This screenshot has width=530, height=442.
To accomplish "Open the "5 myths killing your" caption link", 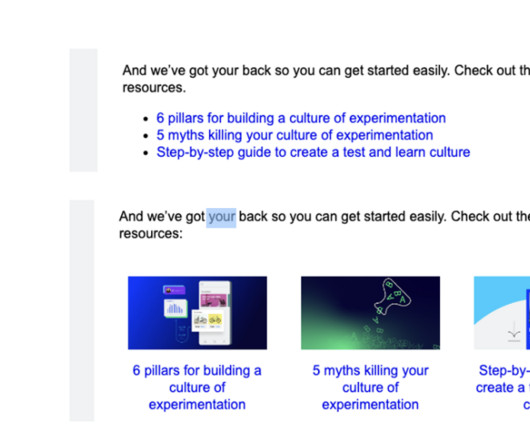I will coord(370,387).
